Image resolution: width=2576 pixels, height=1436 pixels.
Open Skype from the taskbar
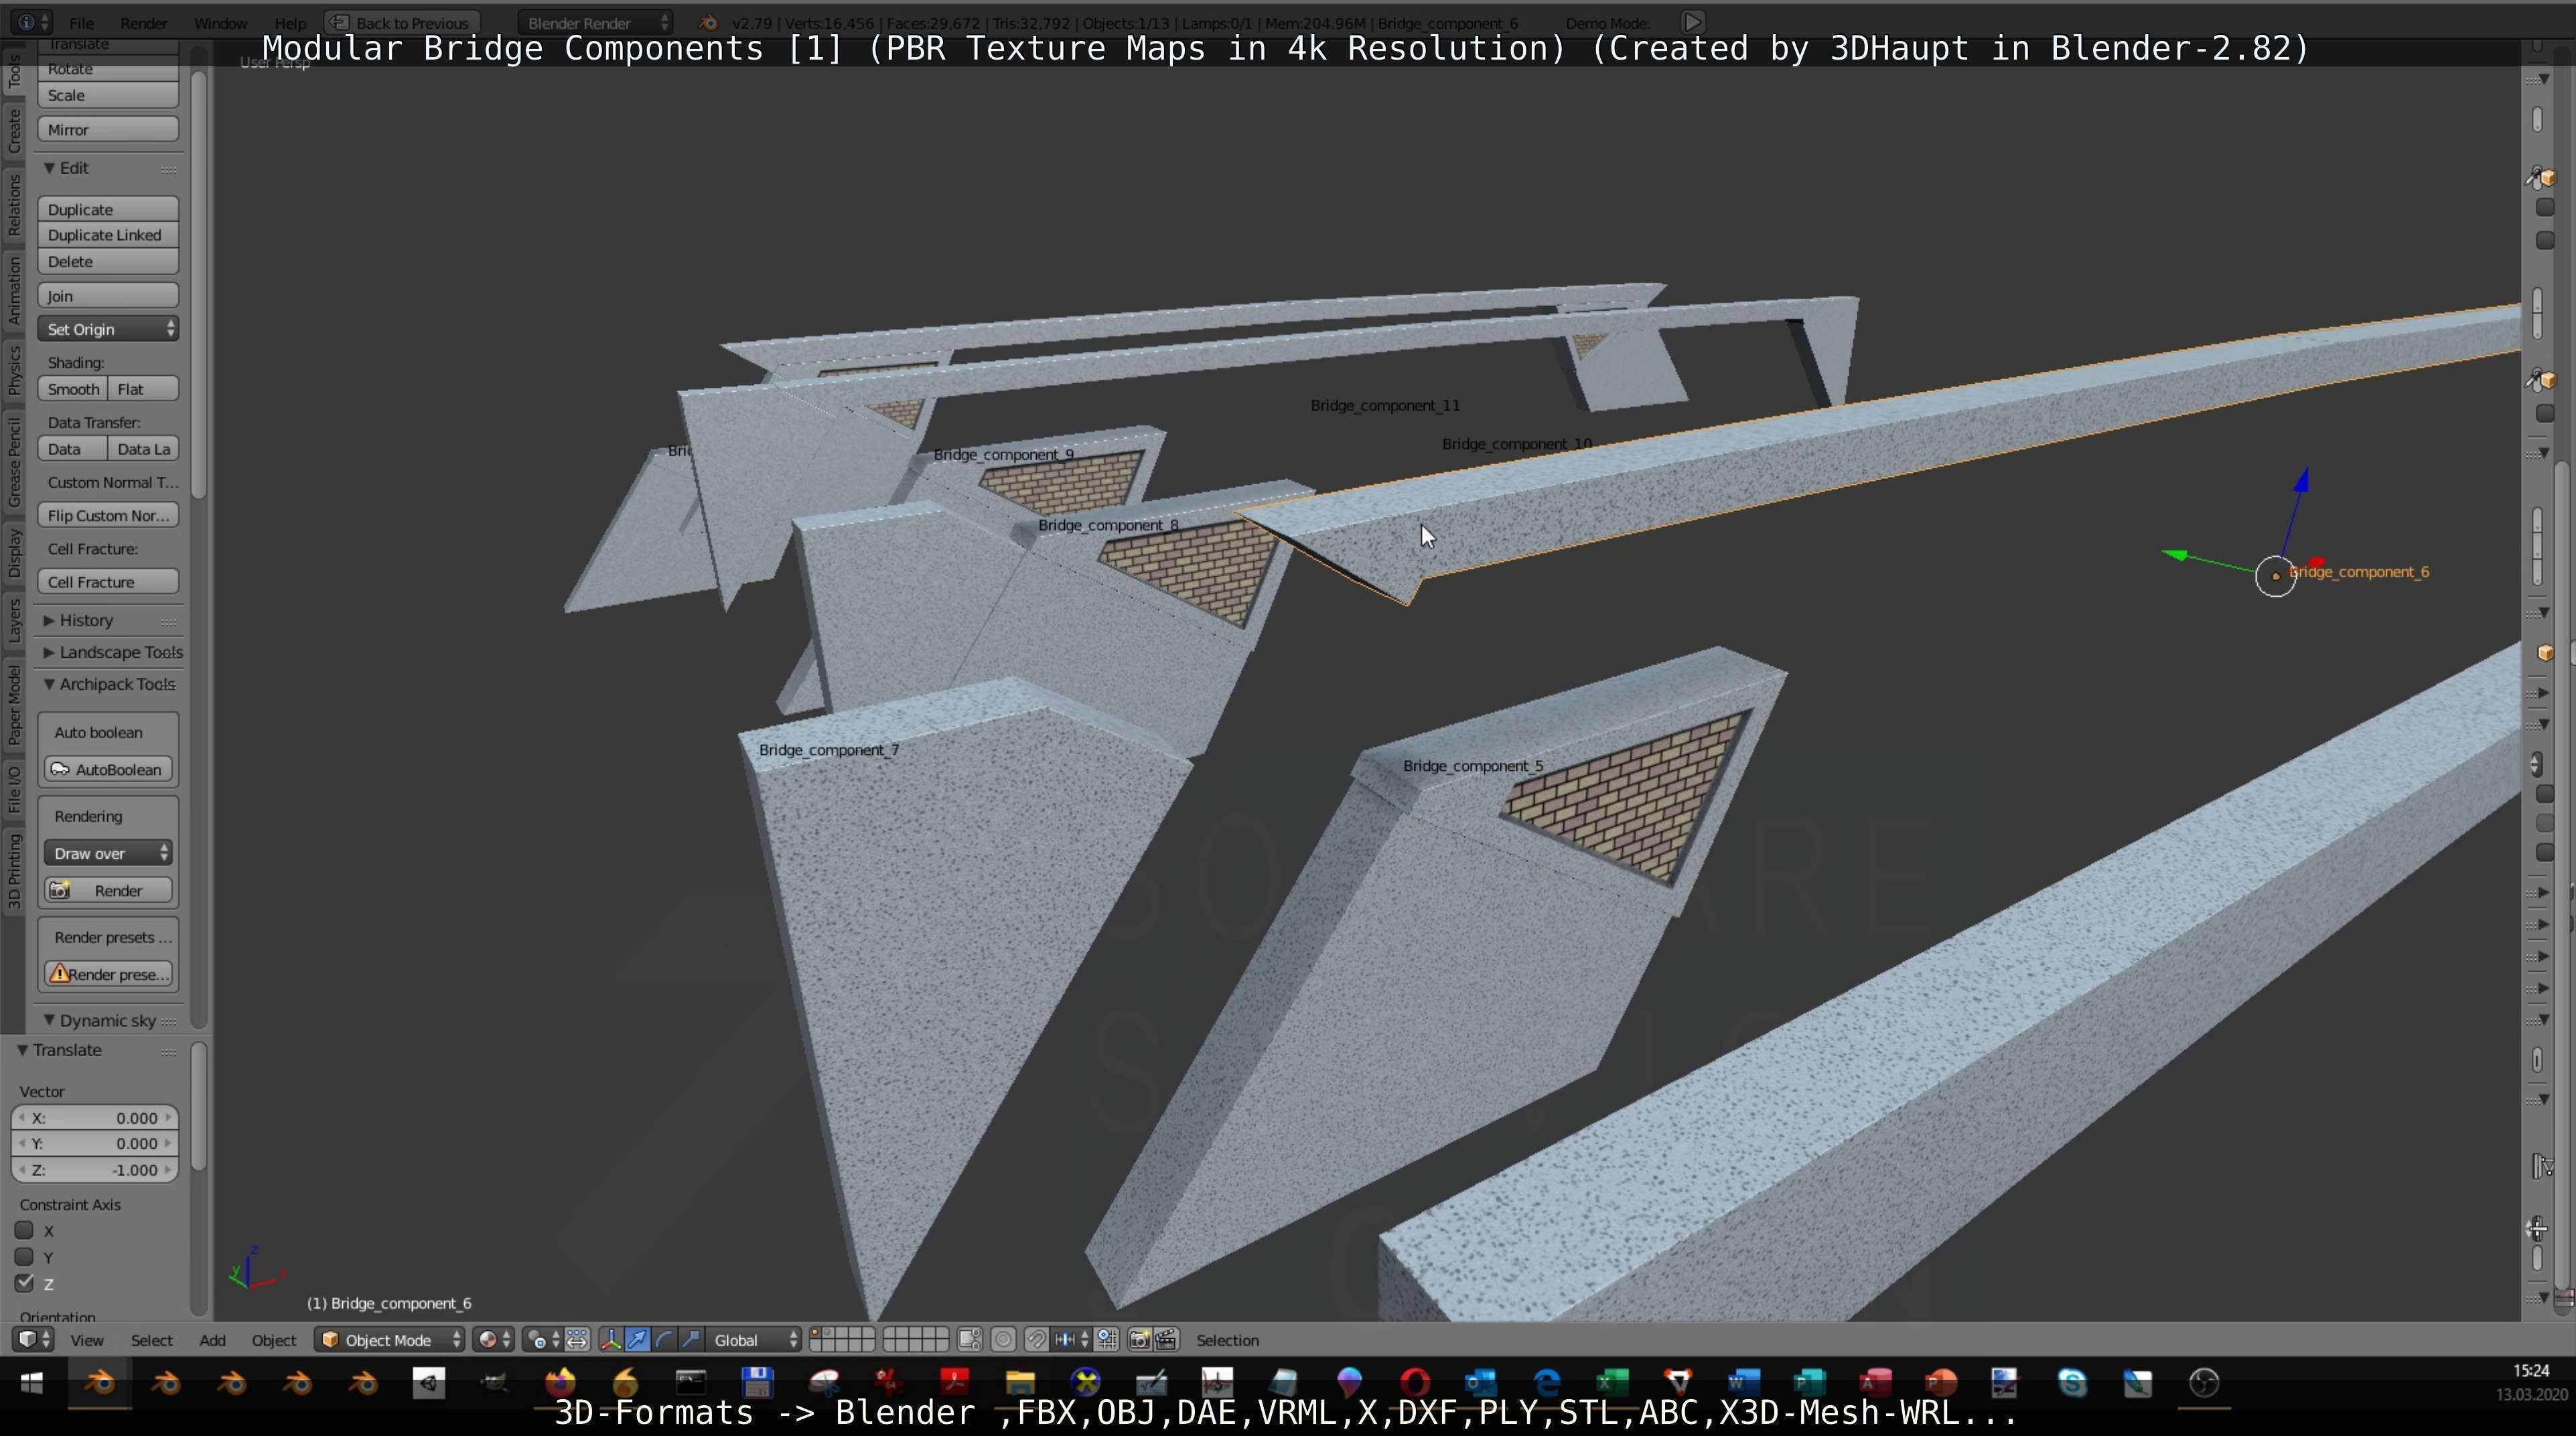(2072, 1383)
